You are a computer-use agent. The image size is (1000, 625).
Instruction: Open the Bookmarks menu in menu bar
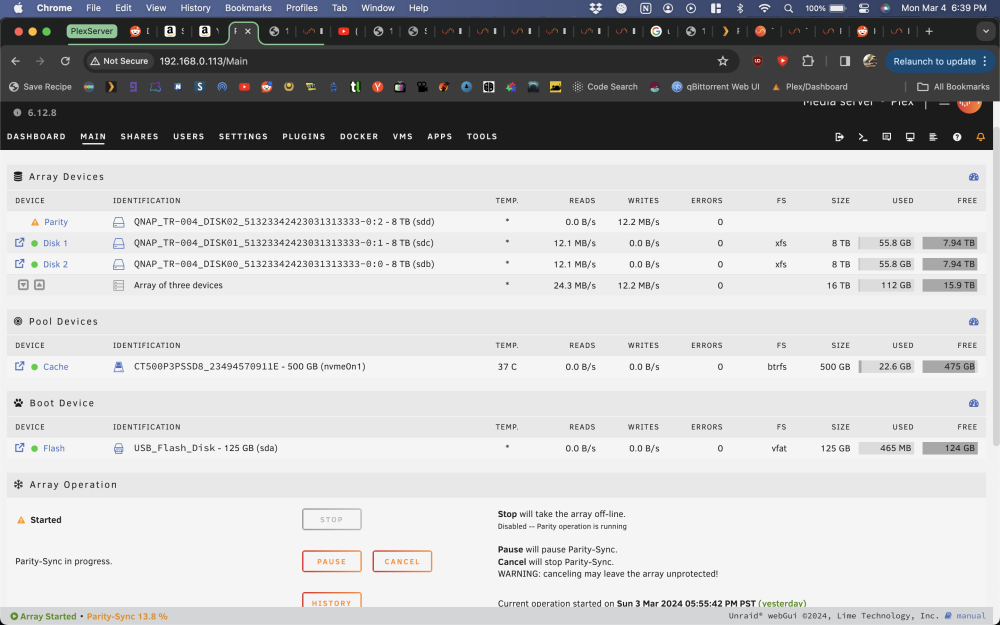coord(248,8)
